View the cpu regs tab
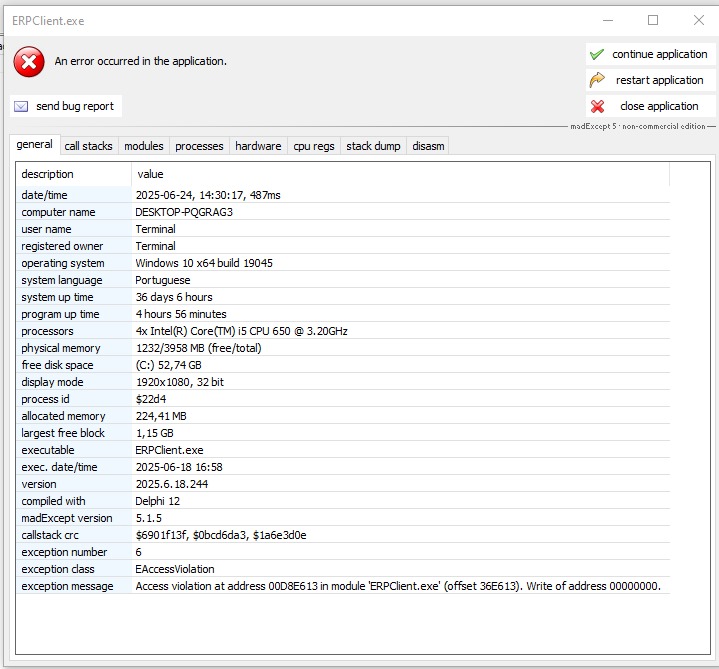Viewport: 719px width, 669px height. tap(314, 146)
